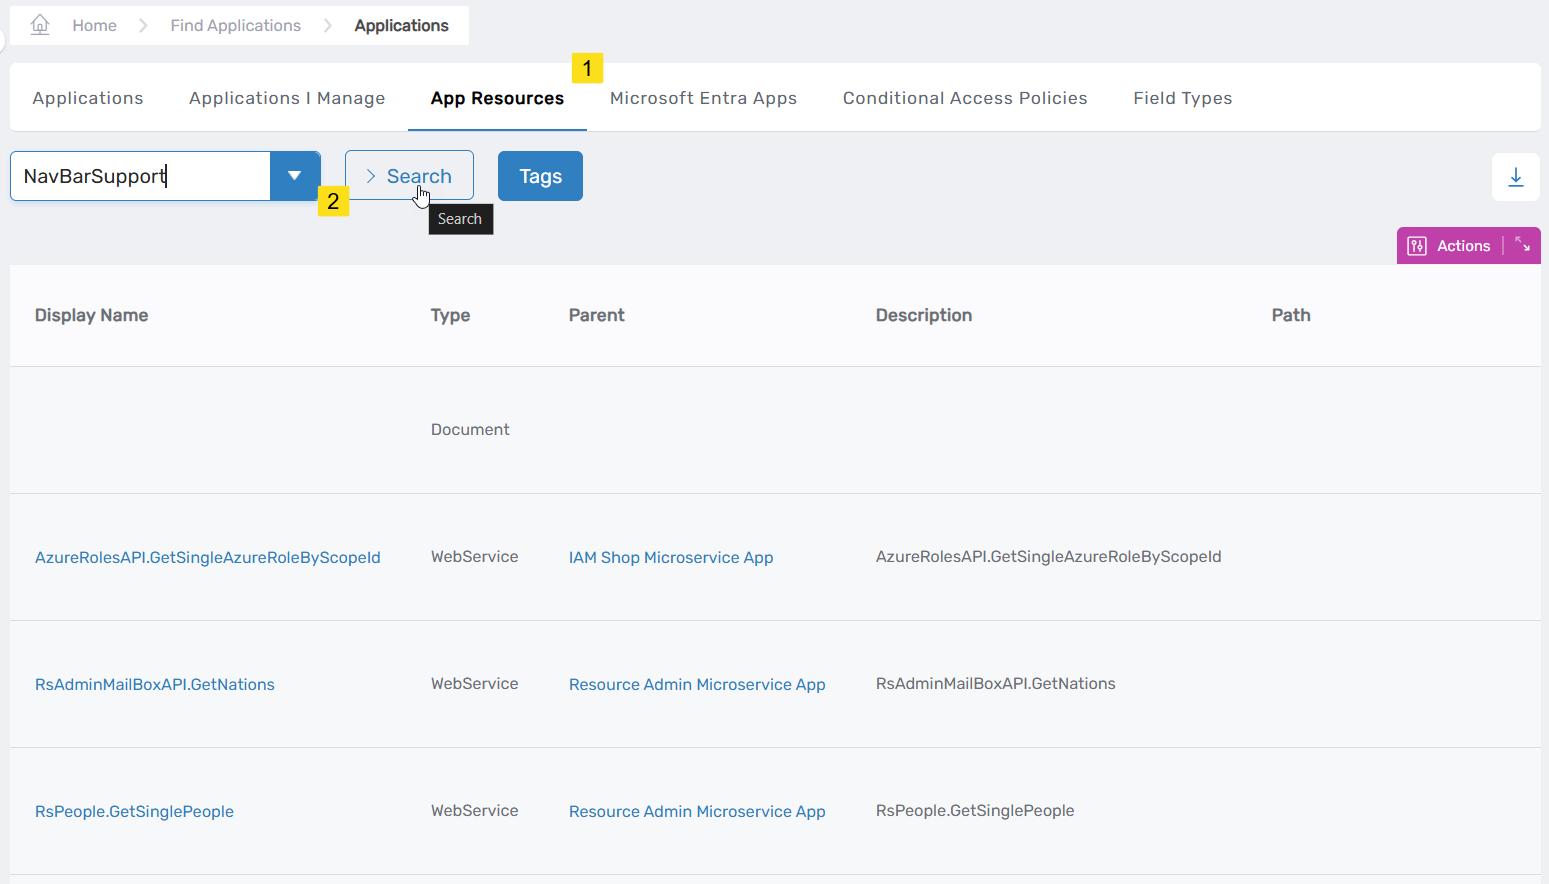Select the Microsoft Entra Apps tab
The height and width of the screenshot is (884, 1549).
(704, 97)
